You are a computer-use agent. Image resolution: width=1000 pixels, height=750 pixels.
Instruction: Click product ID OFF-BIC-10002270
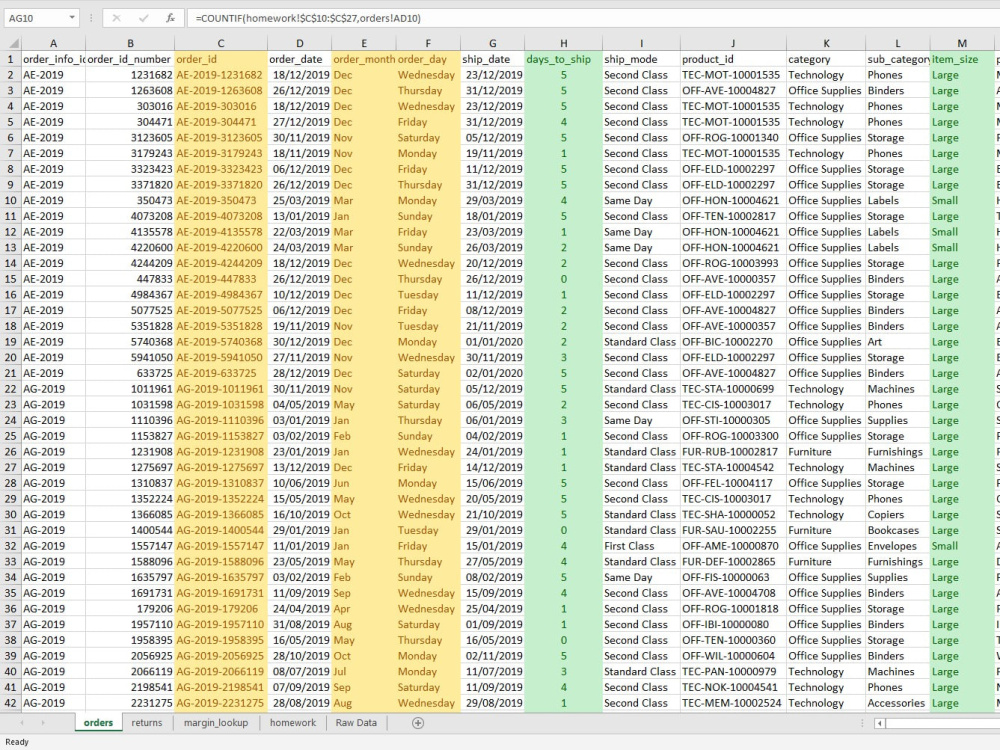pyautogui.click(x=733, y=342)
